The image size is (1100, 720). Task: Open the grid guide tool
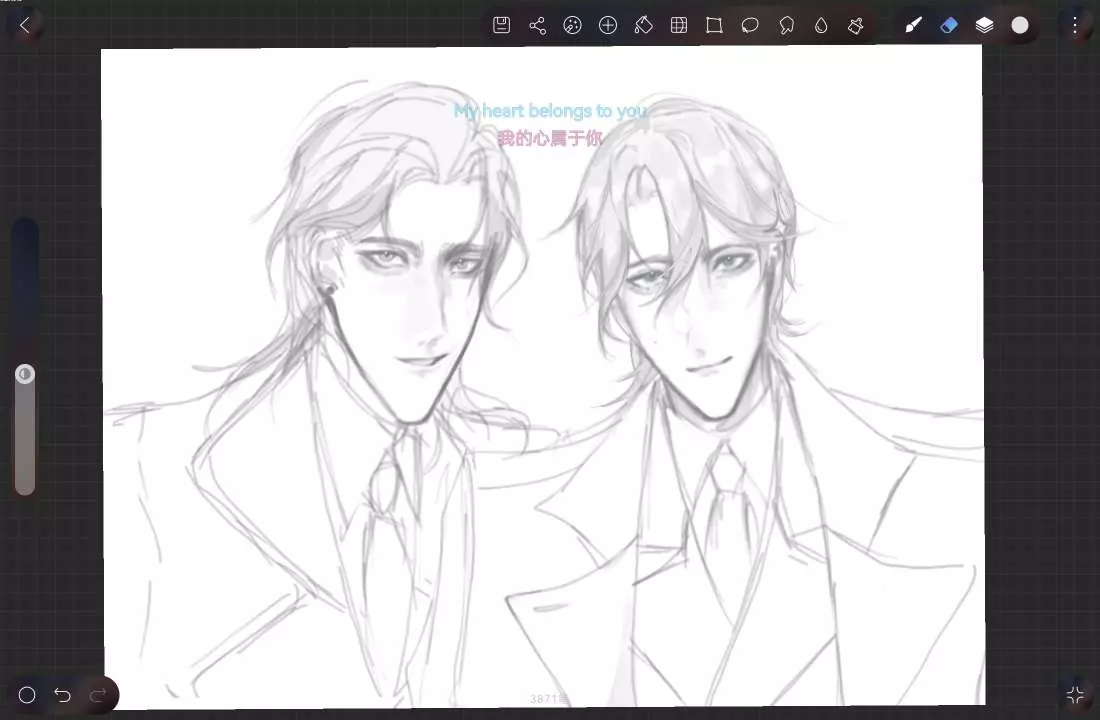678,25
